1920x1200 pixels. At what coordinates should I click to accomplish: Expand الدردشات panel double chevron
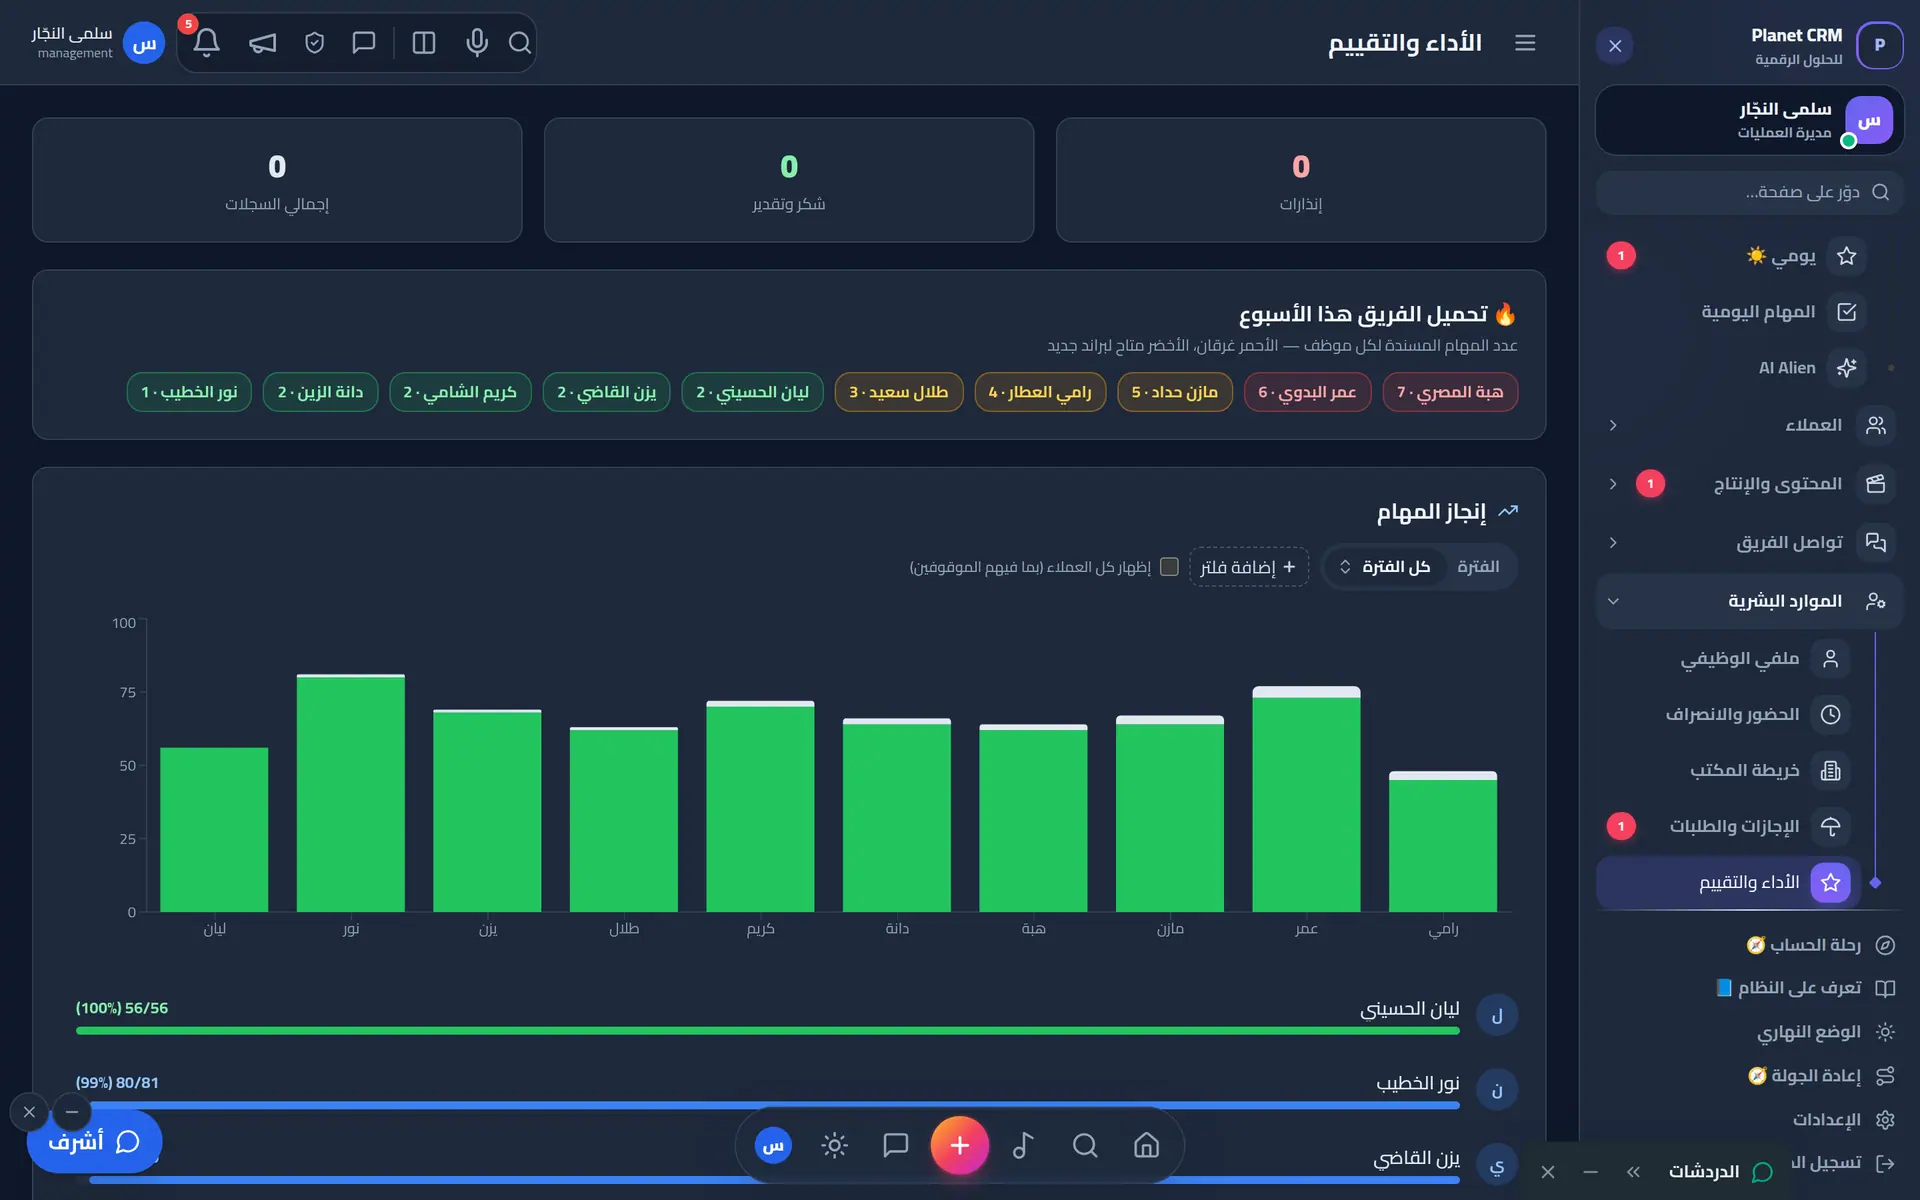point(1633,1172)
